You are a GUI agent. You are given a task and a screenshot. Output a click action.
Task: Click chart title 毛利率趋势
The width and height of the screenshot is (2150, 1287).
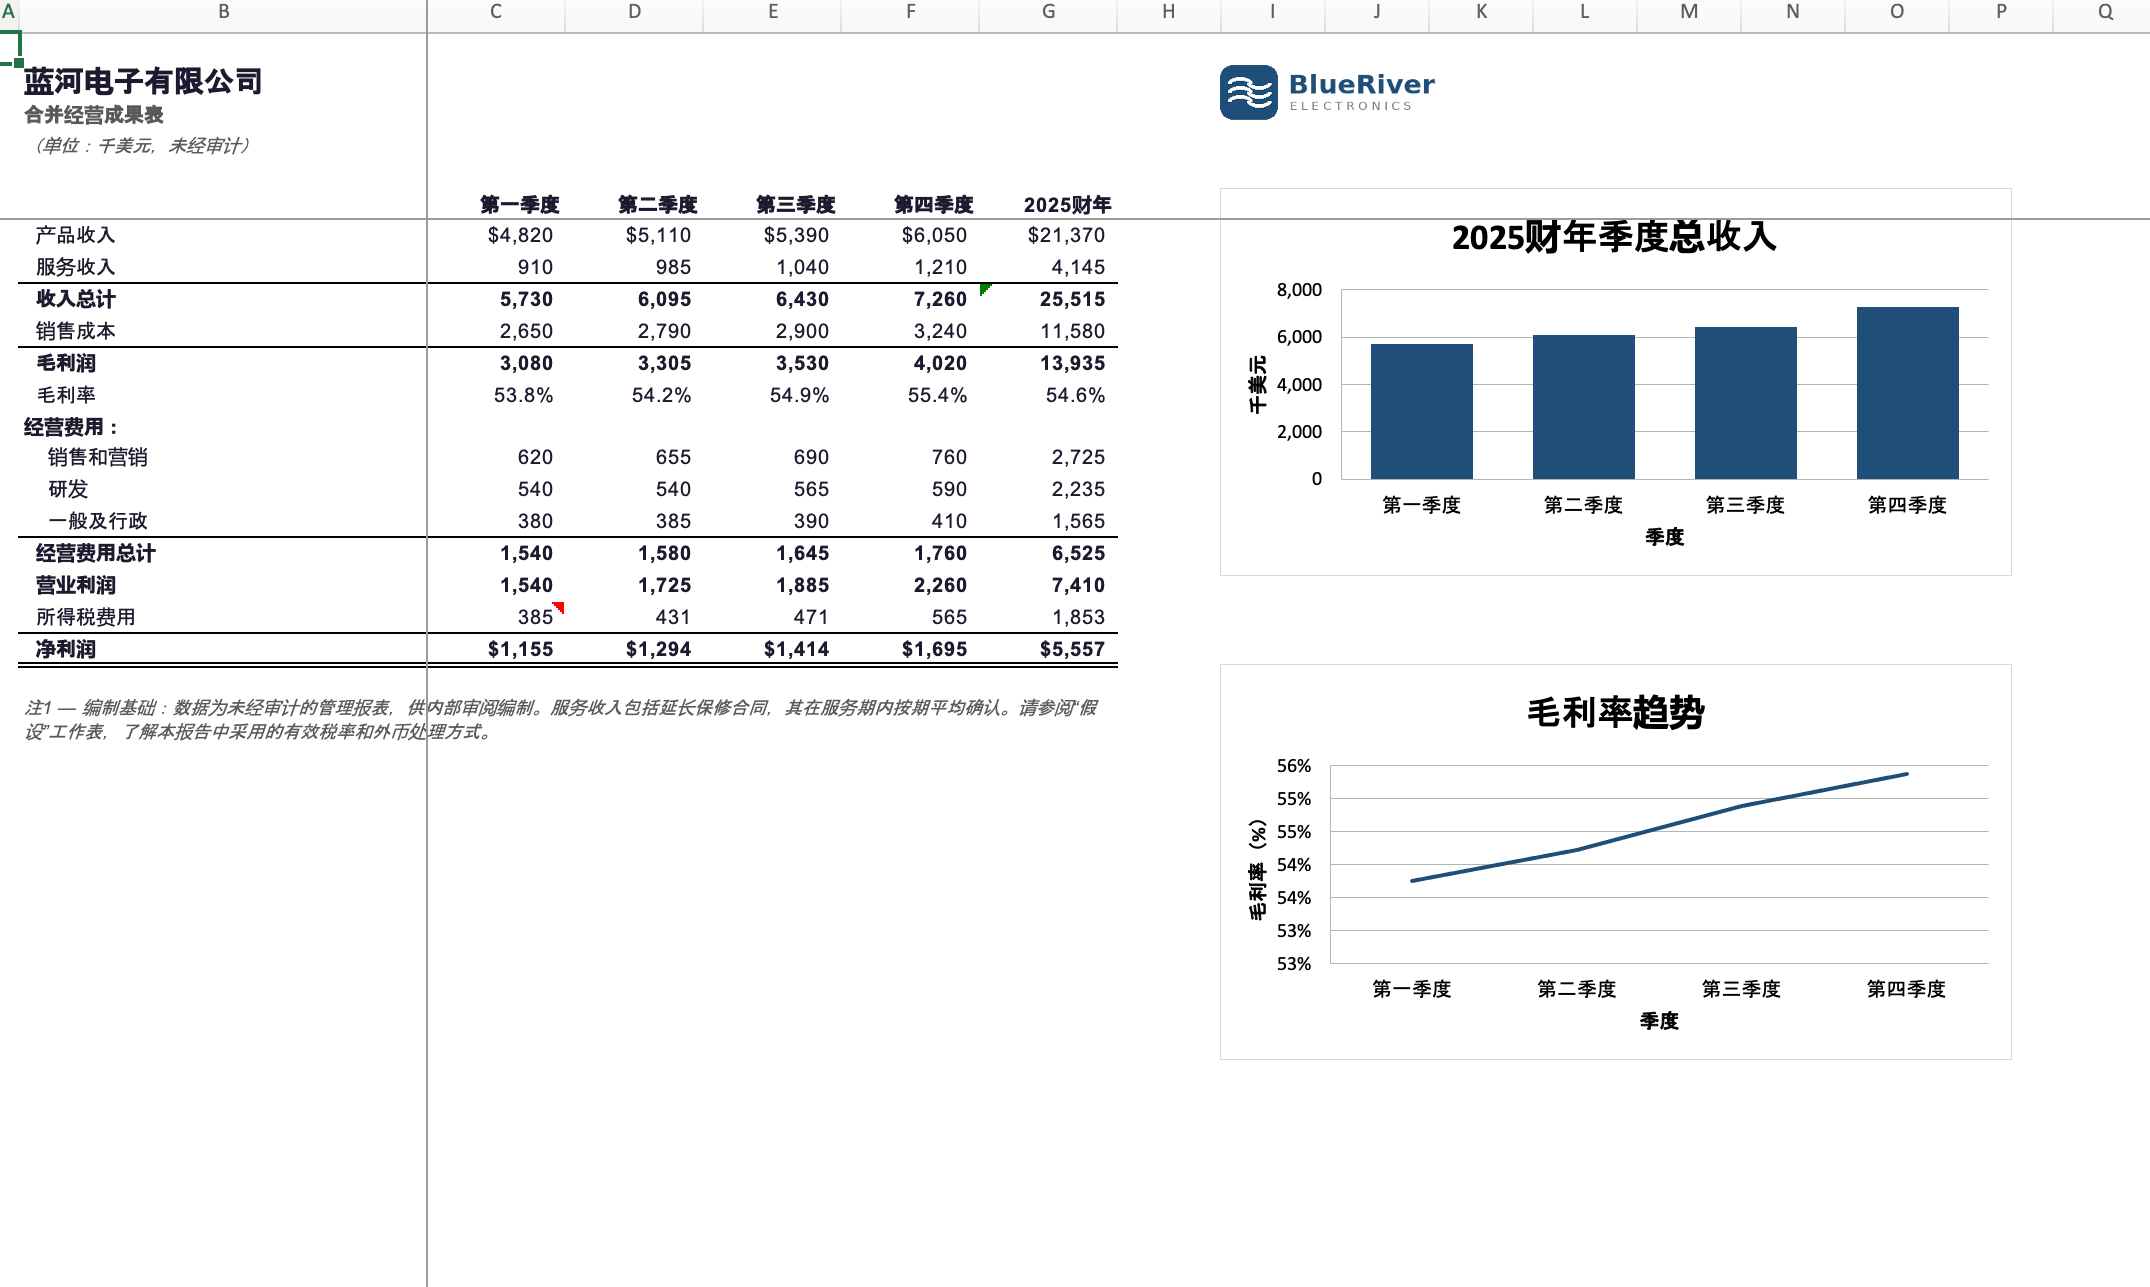pyautogui.click(x=1615, y=712)
